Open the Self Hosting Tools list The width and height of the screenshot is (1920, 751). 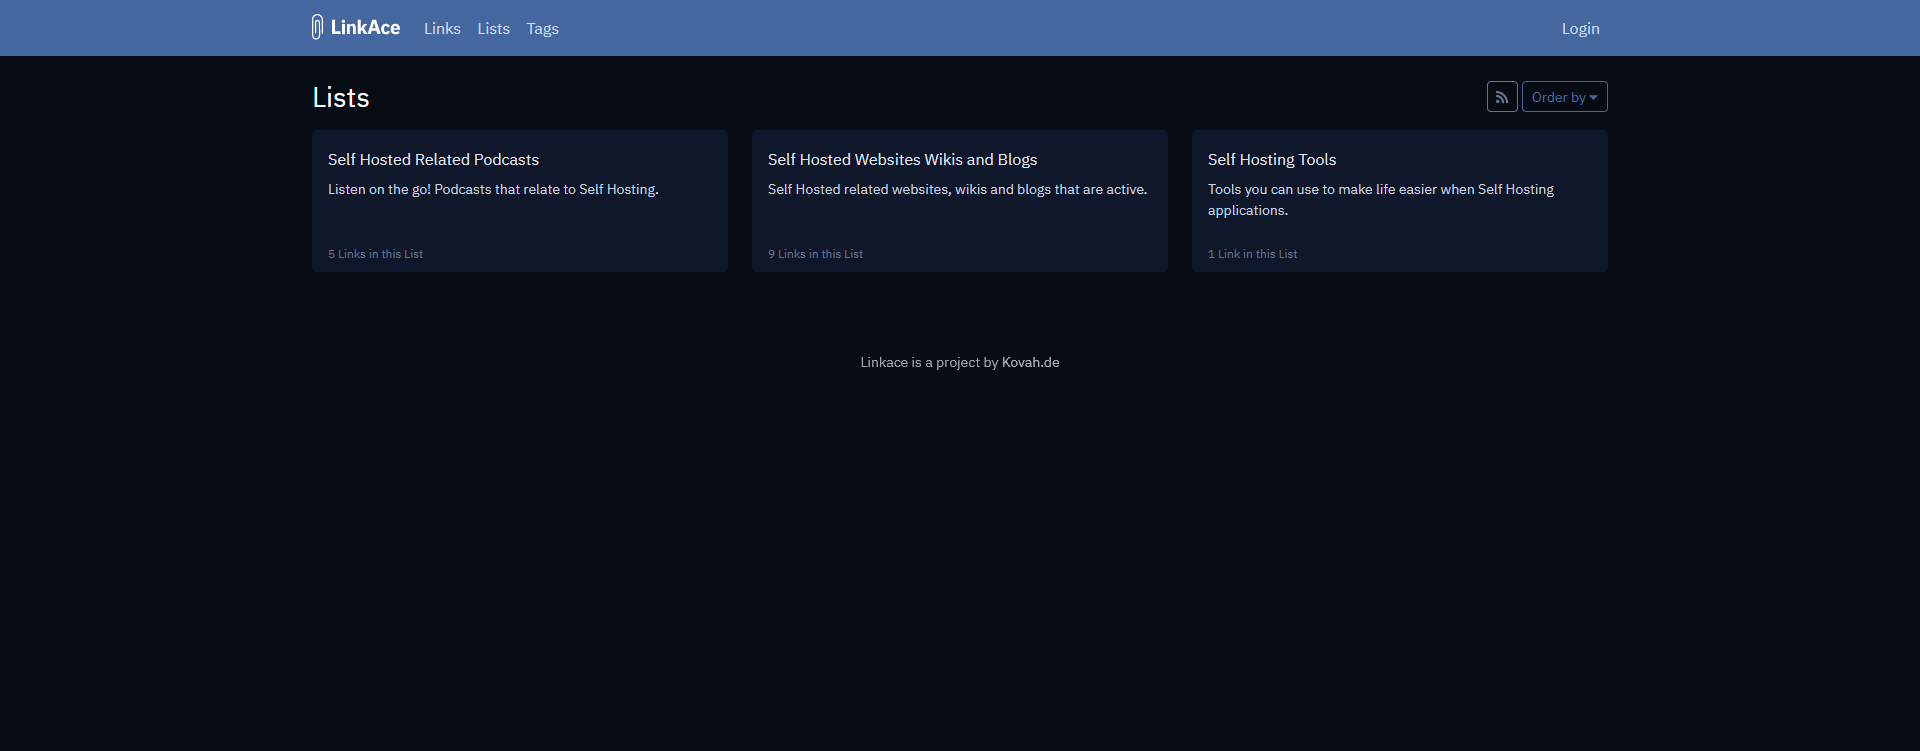click(1271, 159)
